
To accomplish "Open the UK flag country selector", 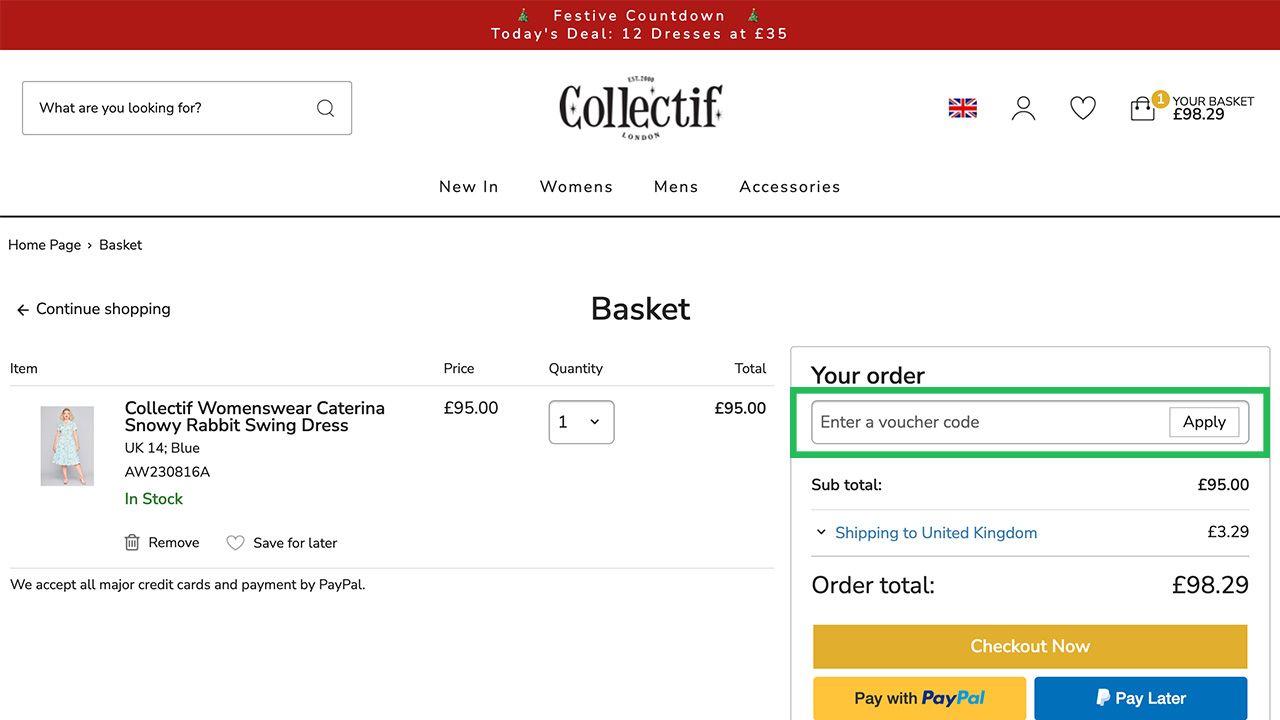I will point(962,108).
